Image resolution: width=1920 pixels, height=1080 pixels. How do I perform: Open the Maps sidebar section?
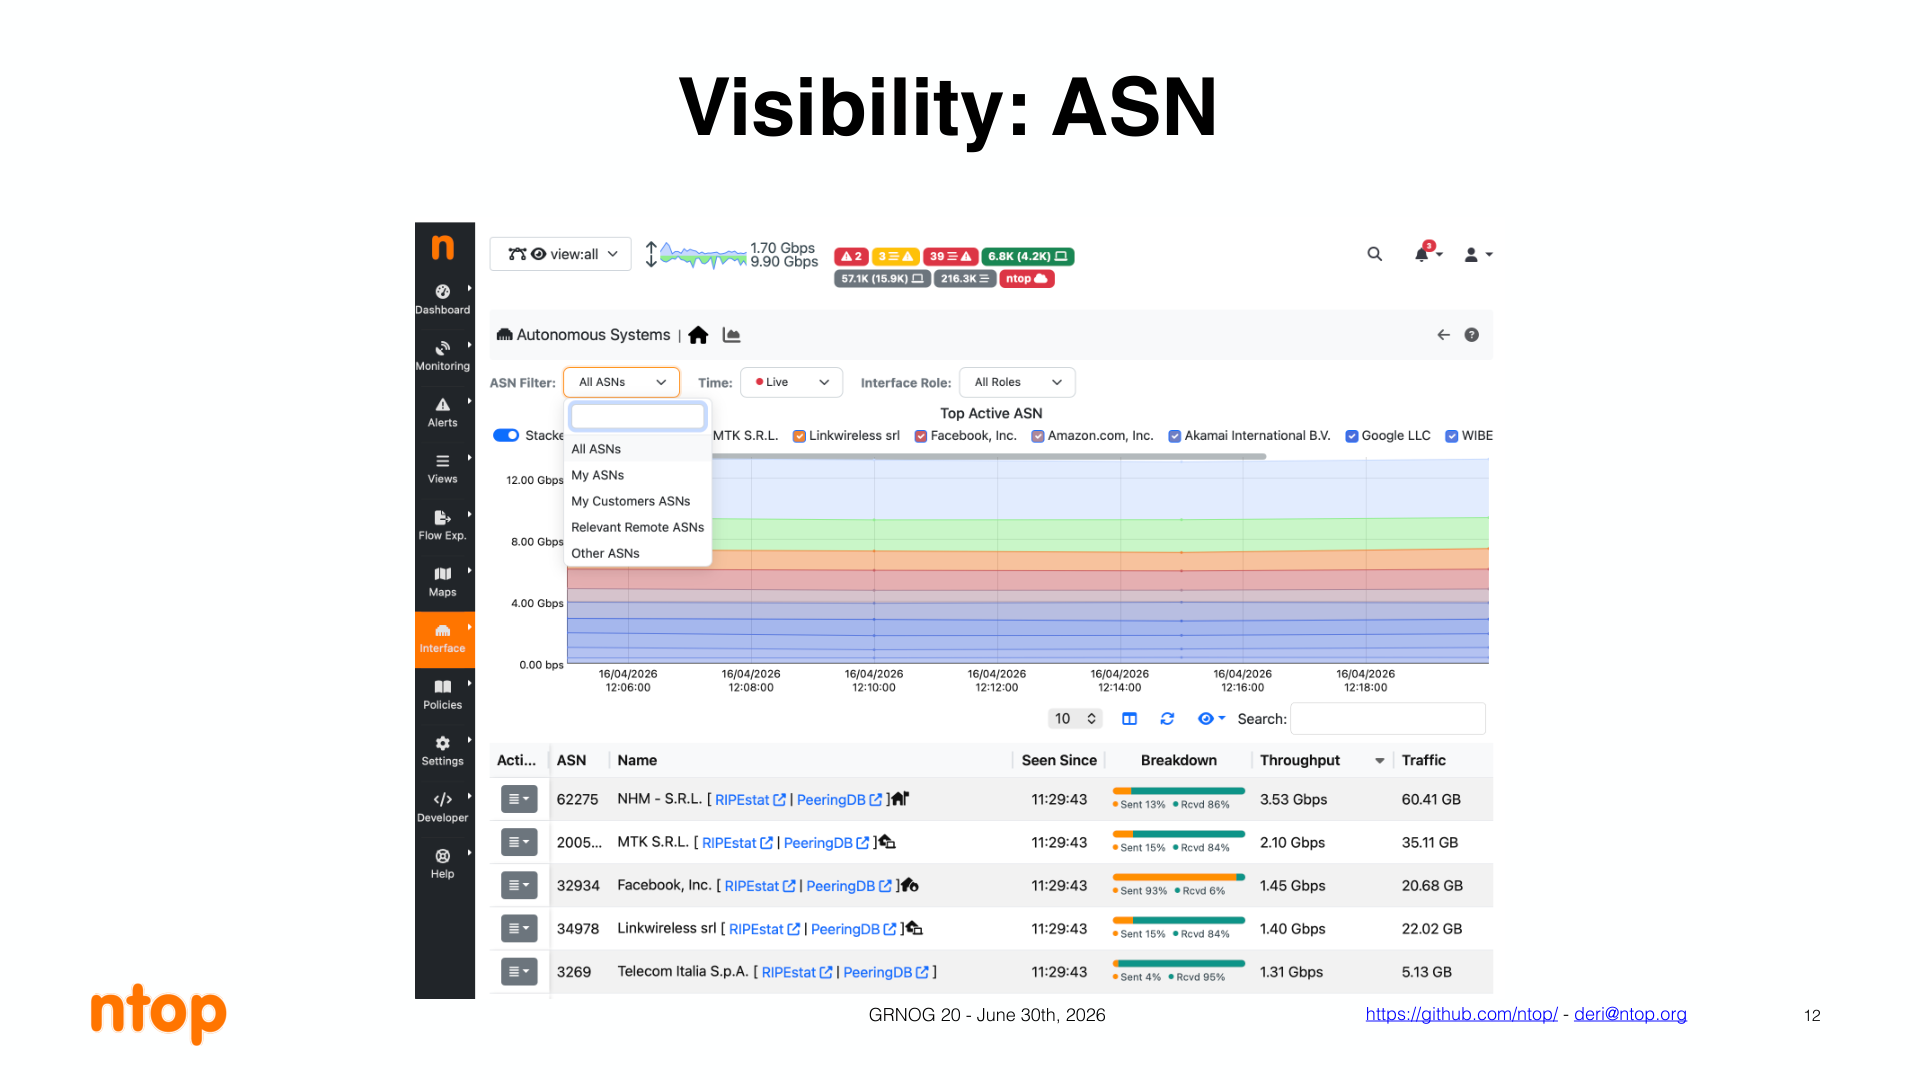click(x=443, y=581)
